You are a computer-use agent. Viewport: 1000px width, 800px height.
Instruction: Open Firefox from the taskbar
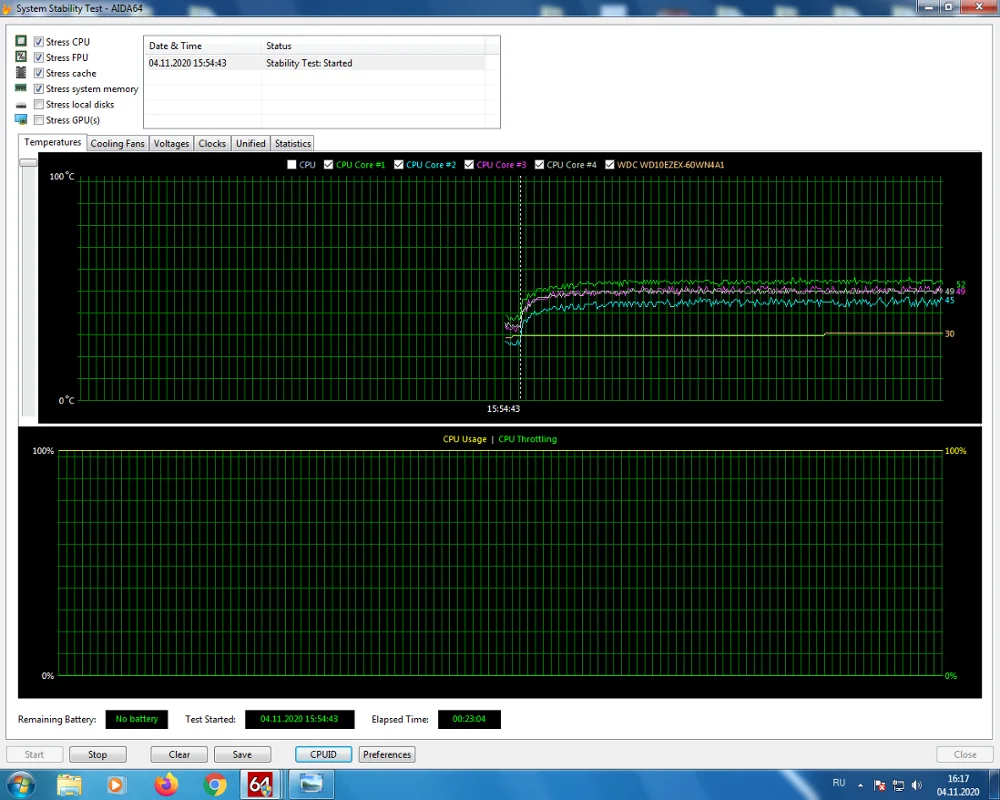pos(166,784)
